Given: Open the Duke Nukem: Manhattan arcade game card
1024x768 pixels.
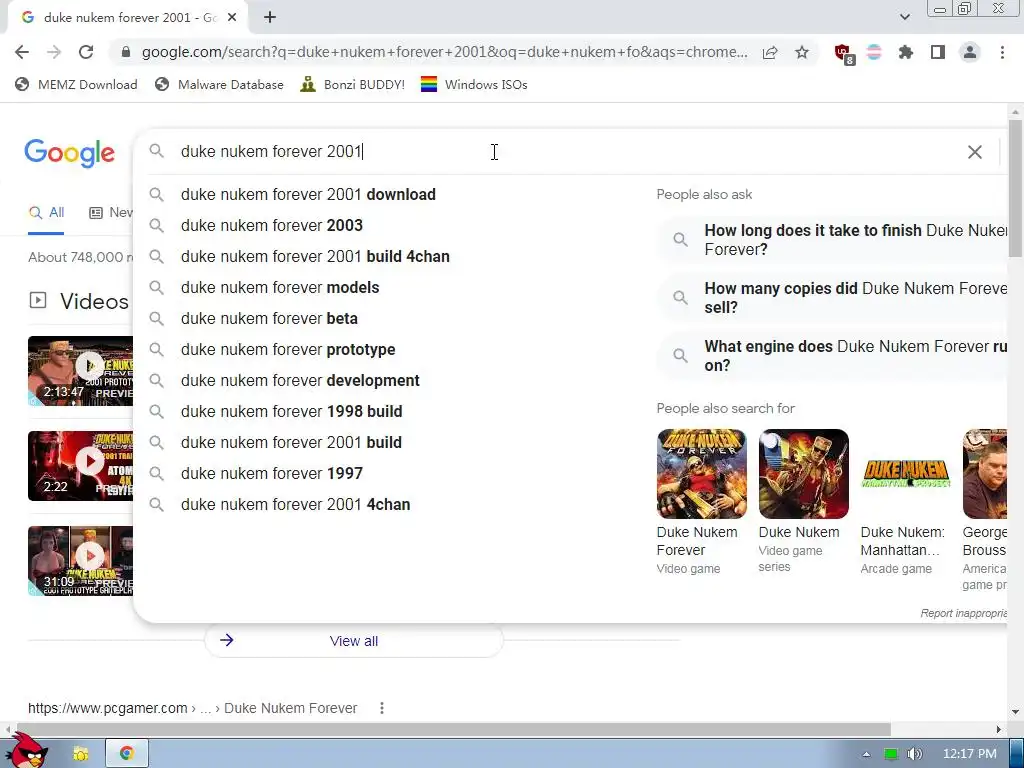Looking at the screenshot, I should tap(905, 502).
